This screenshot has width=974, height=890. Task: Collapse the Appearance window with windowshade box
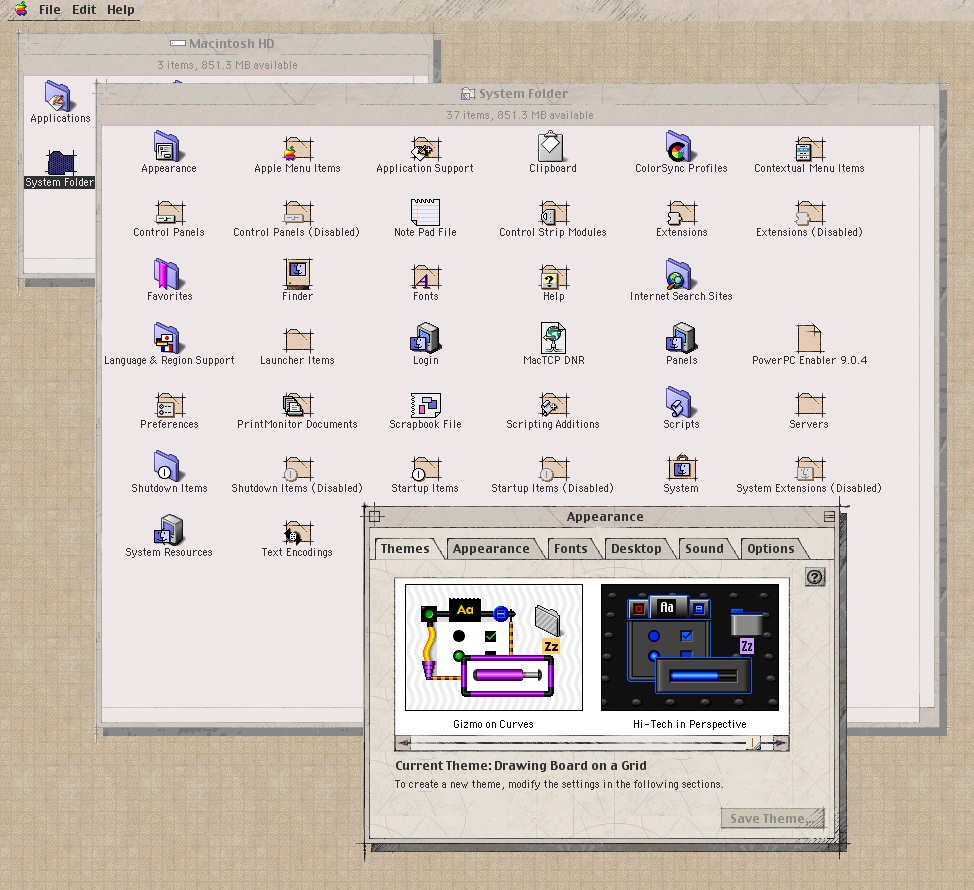829,517
